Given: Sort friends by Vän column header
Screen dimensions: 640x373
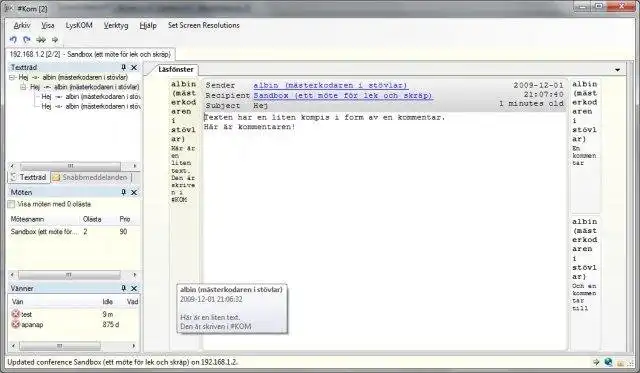Looking at the screenshot, I should click(x=54, y=302).
